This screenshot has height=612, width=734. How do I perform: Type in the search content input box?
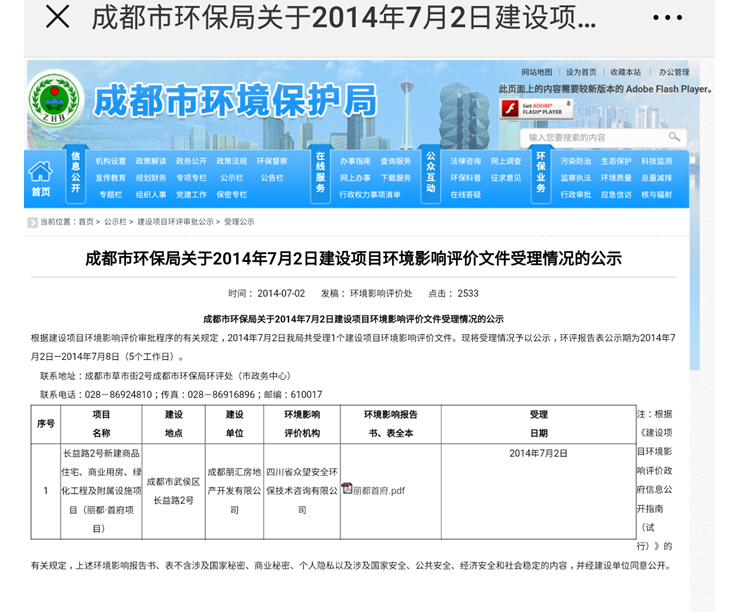point(595,137)
